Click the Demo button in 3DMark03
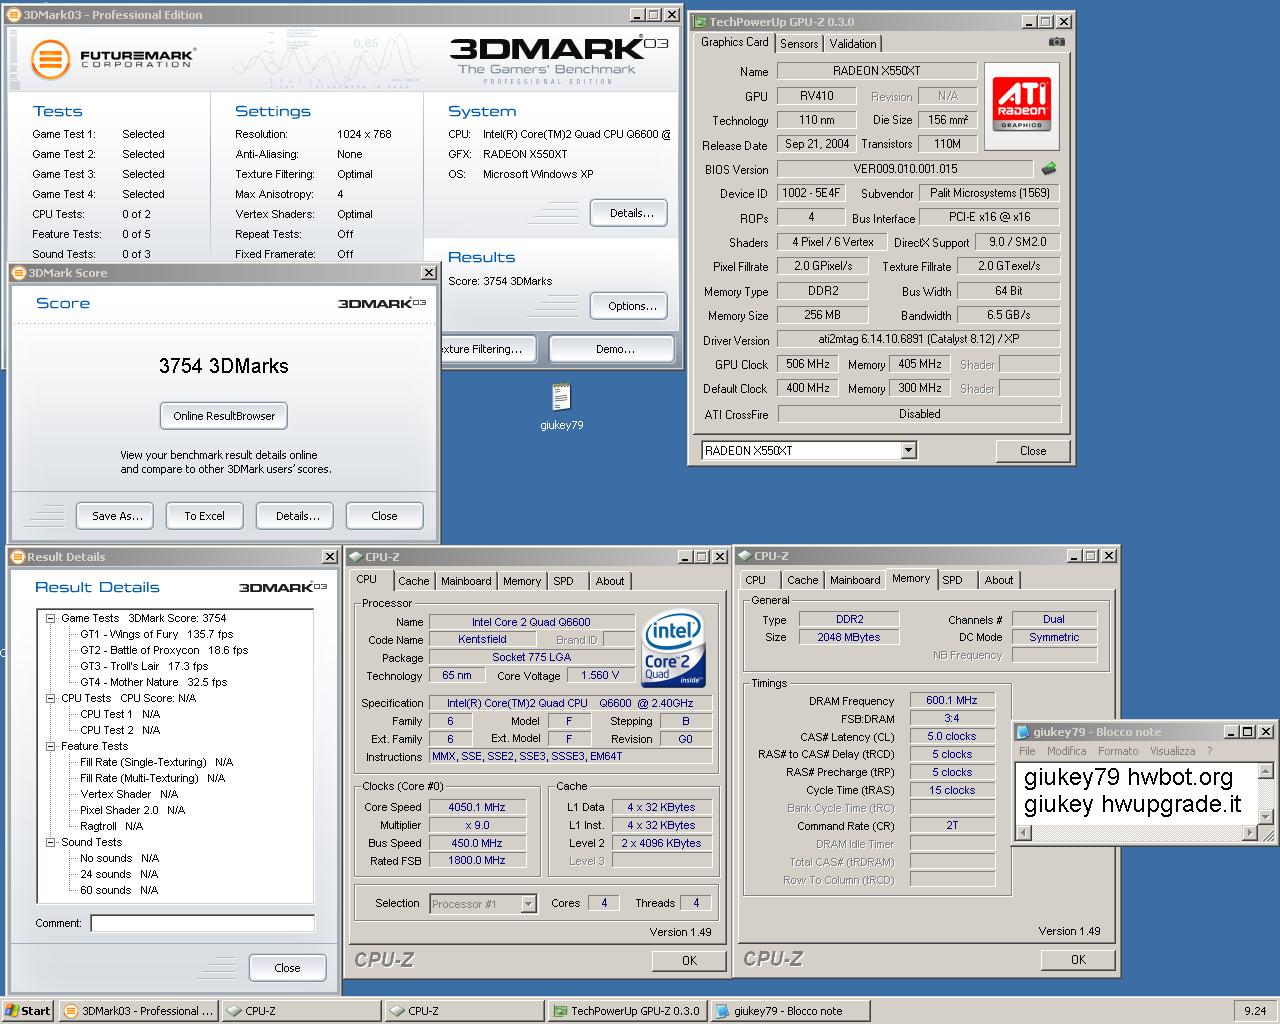The height and width of the screenshot is (1024, 1280). tap(614, 349)
